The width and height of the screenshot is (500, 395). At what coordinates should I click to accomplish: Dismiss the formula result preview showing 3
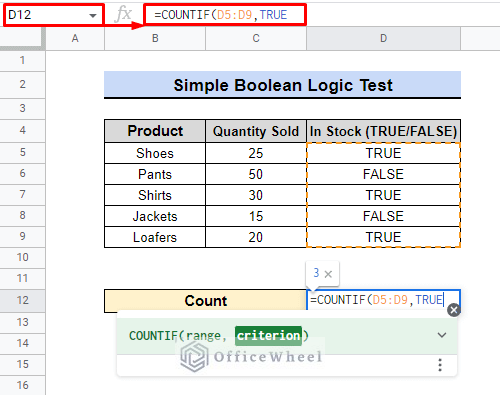[x=328, y=274]
